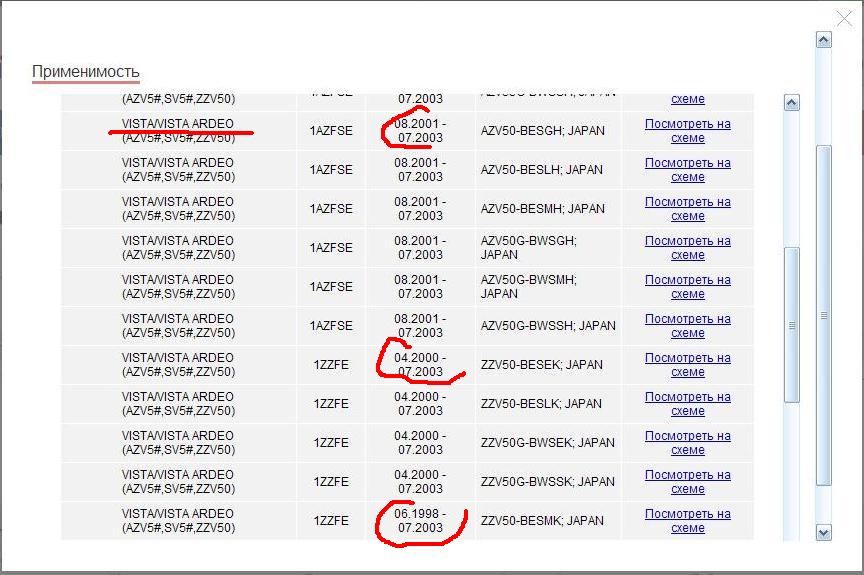
Task: Open 'Посмотреть на схеме' for AZV50G-BWSSH row
Action: point(687,326)
